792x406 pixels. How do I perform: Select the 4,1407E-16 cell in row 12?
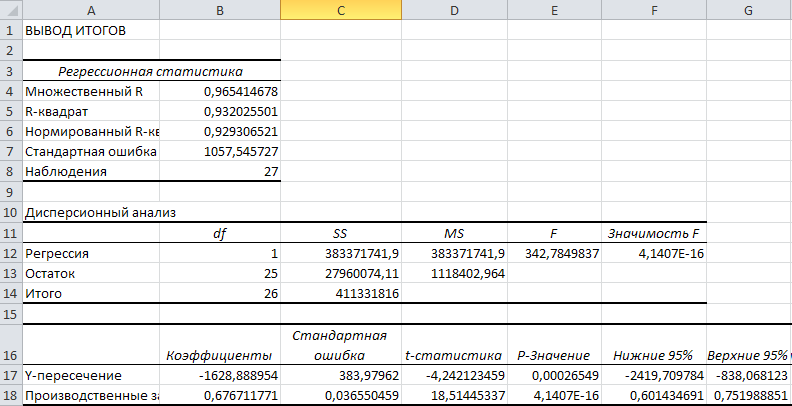(x=654, y=253)
